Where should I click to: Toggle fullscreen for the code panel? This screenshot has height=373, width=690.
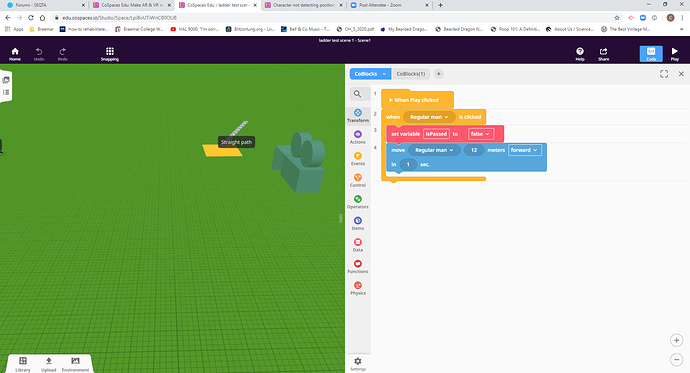[x=664, y=74]
